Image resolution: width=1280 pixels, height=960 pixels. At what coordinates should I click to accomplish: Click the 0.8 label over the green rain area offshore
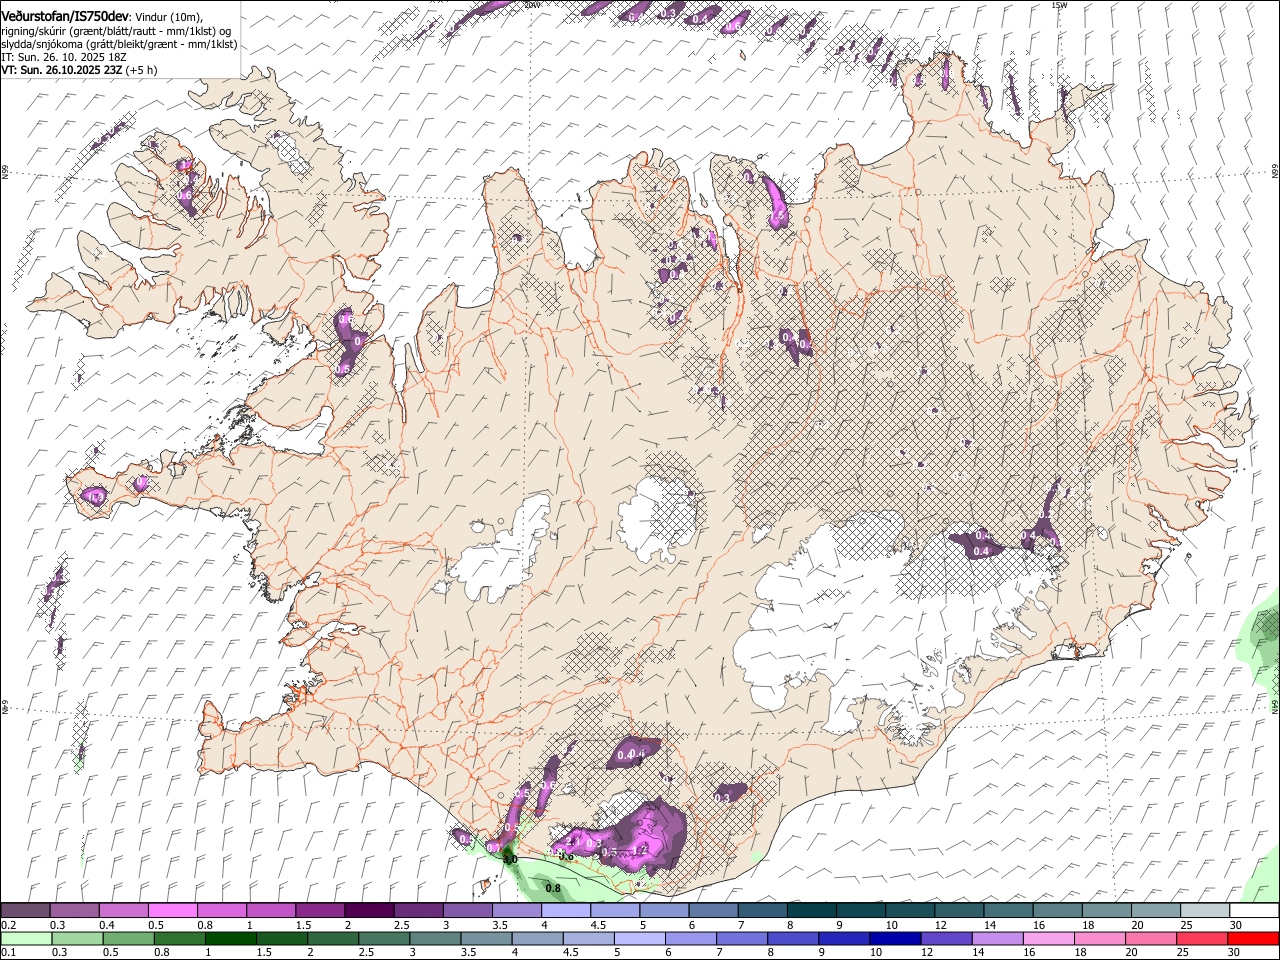point(553,887)
